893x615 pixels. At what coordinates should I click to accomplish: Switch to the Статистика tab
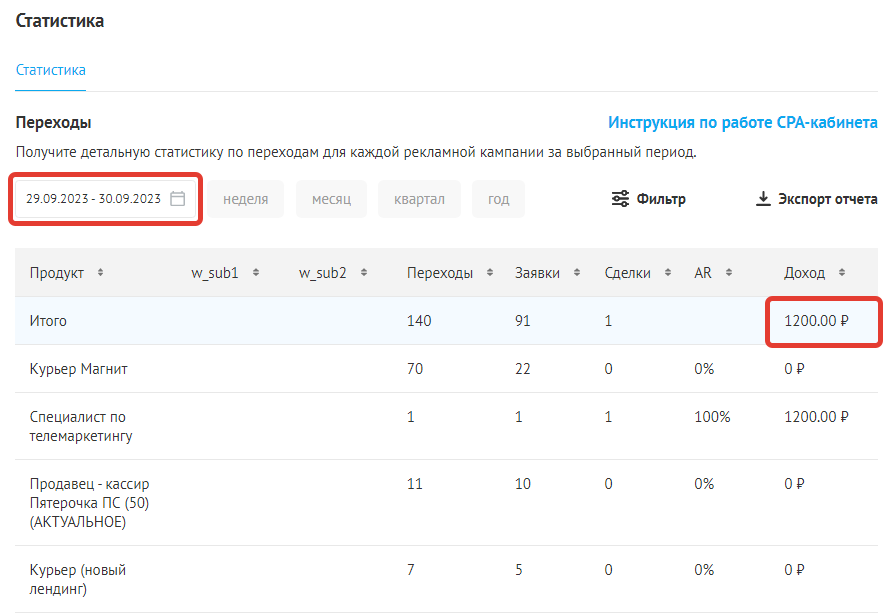click(x=51, y=70)
